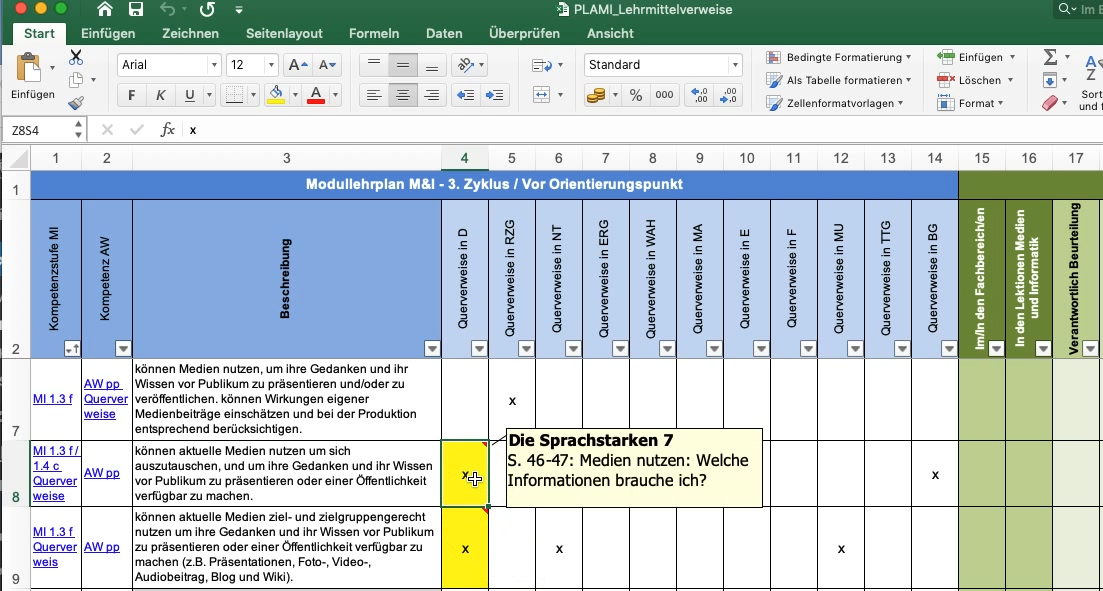Click the accounting currency coins icon
This screenshot has width=1103, height=591.
(x=596, y=95)
